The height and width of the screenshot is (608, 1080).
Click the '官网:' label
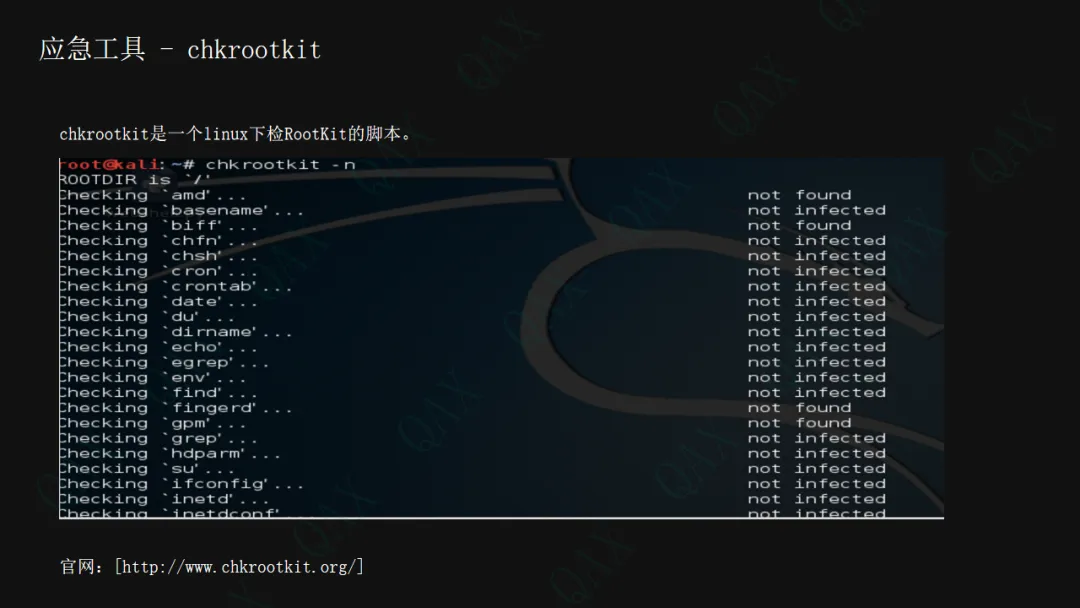pyautogui.click(x=81, y=567)
